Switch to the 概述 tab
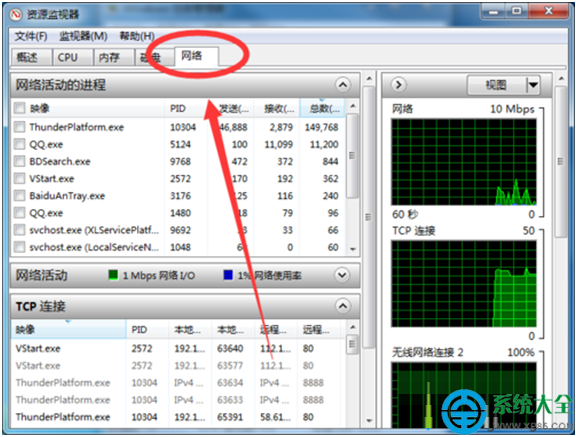Viewport: 576px width, 437px height. pyautogui.click(x=31, y=57)
